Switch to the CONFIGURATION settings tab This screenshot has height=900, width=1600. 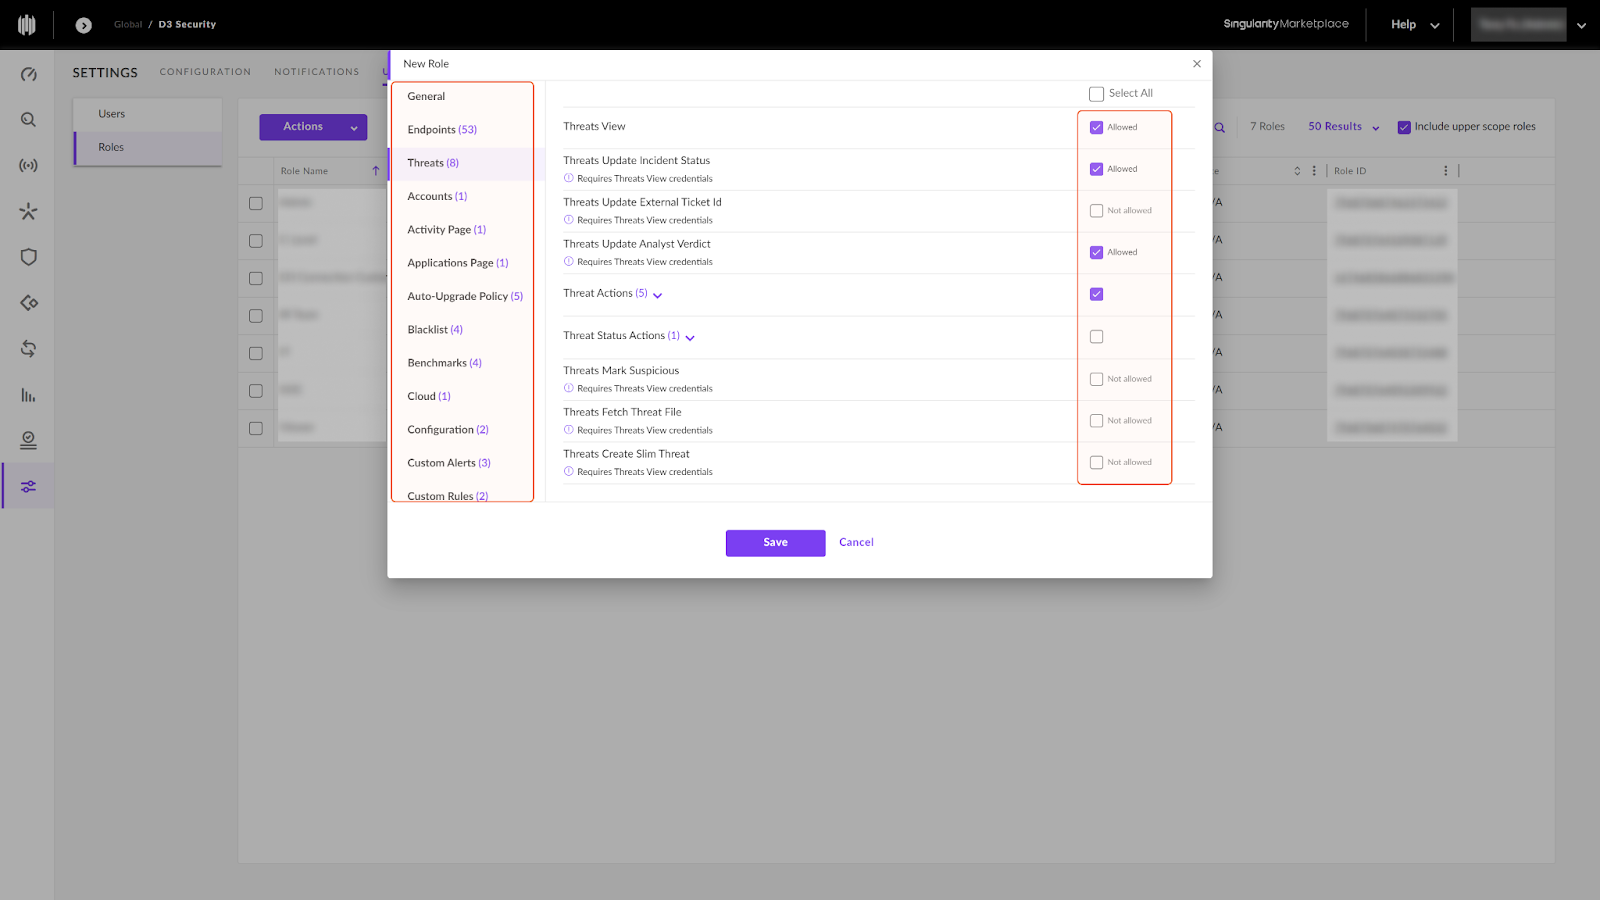tap(205, 72)
